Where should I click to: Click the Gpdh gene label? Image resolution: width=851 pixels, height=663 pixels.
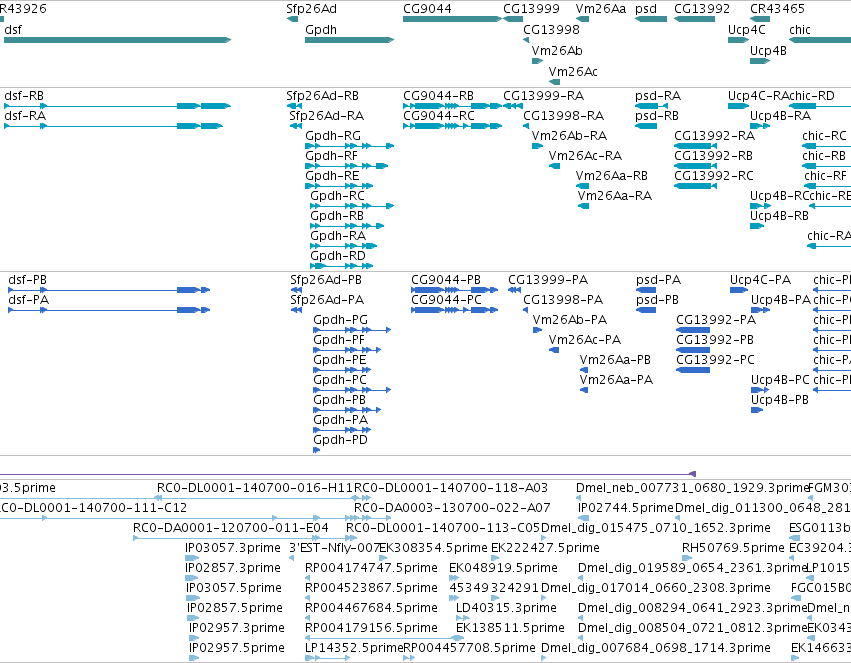click(321, 30)
